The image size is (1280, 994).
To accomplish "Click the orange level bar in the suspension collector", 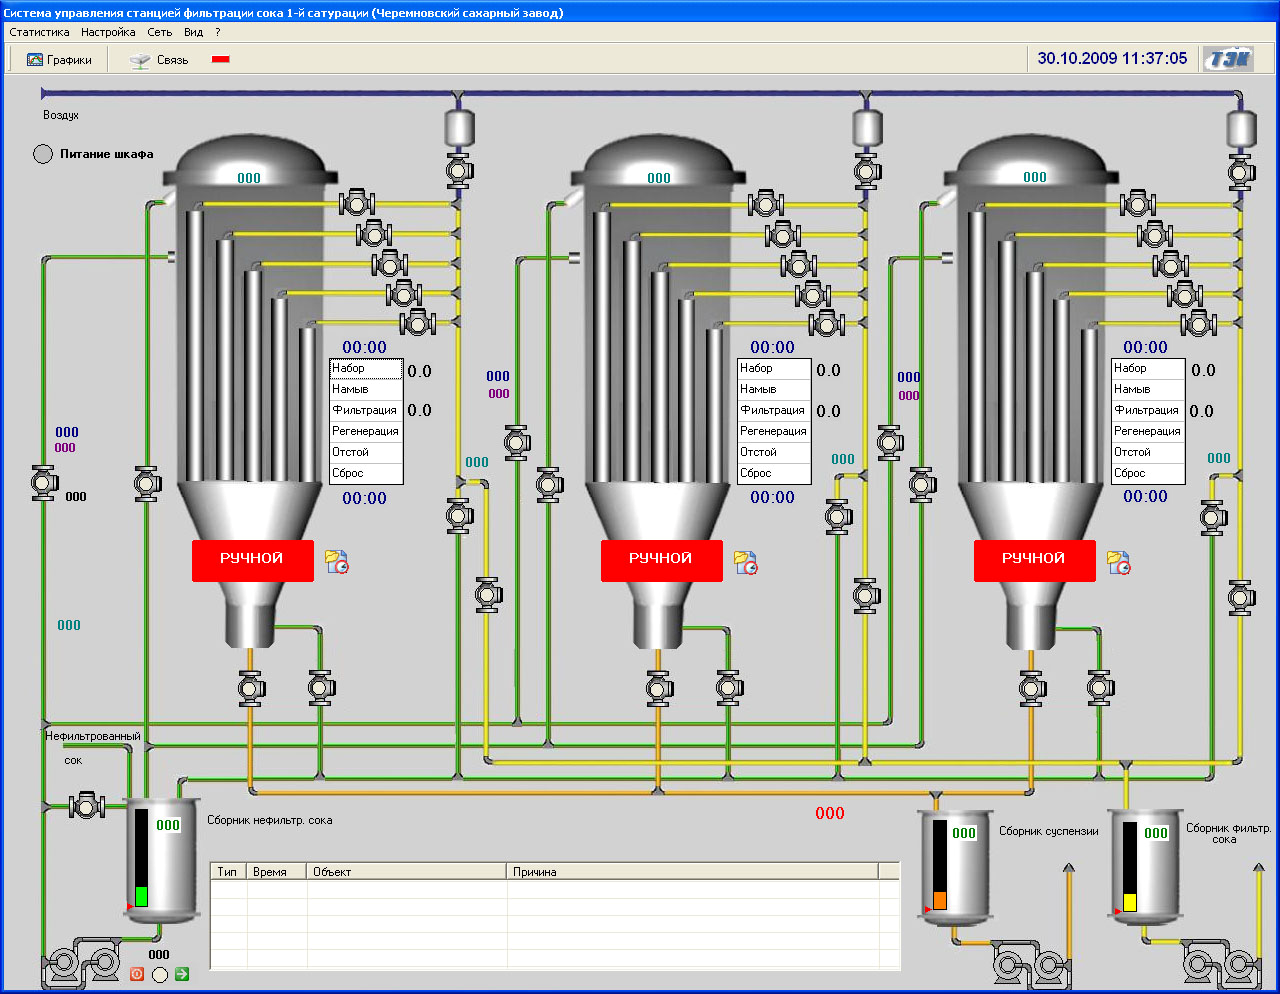I will [939, 899].
